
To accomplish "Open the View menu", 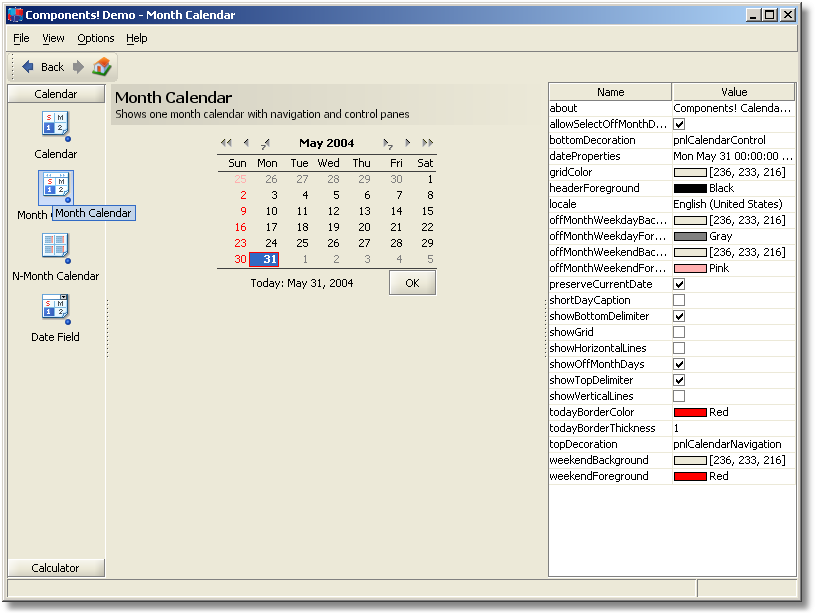I will click(53, 38).
